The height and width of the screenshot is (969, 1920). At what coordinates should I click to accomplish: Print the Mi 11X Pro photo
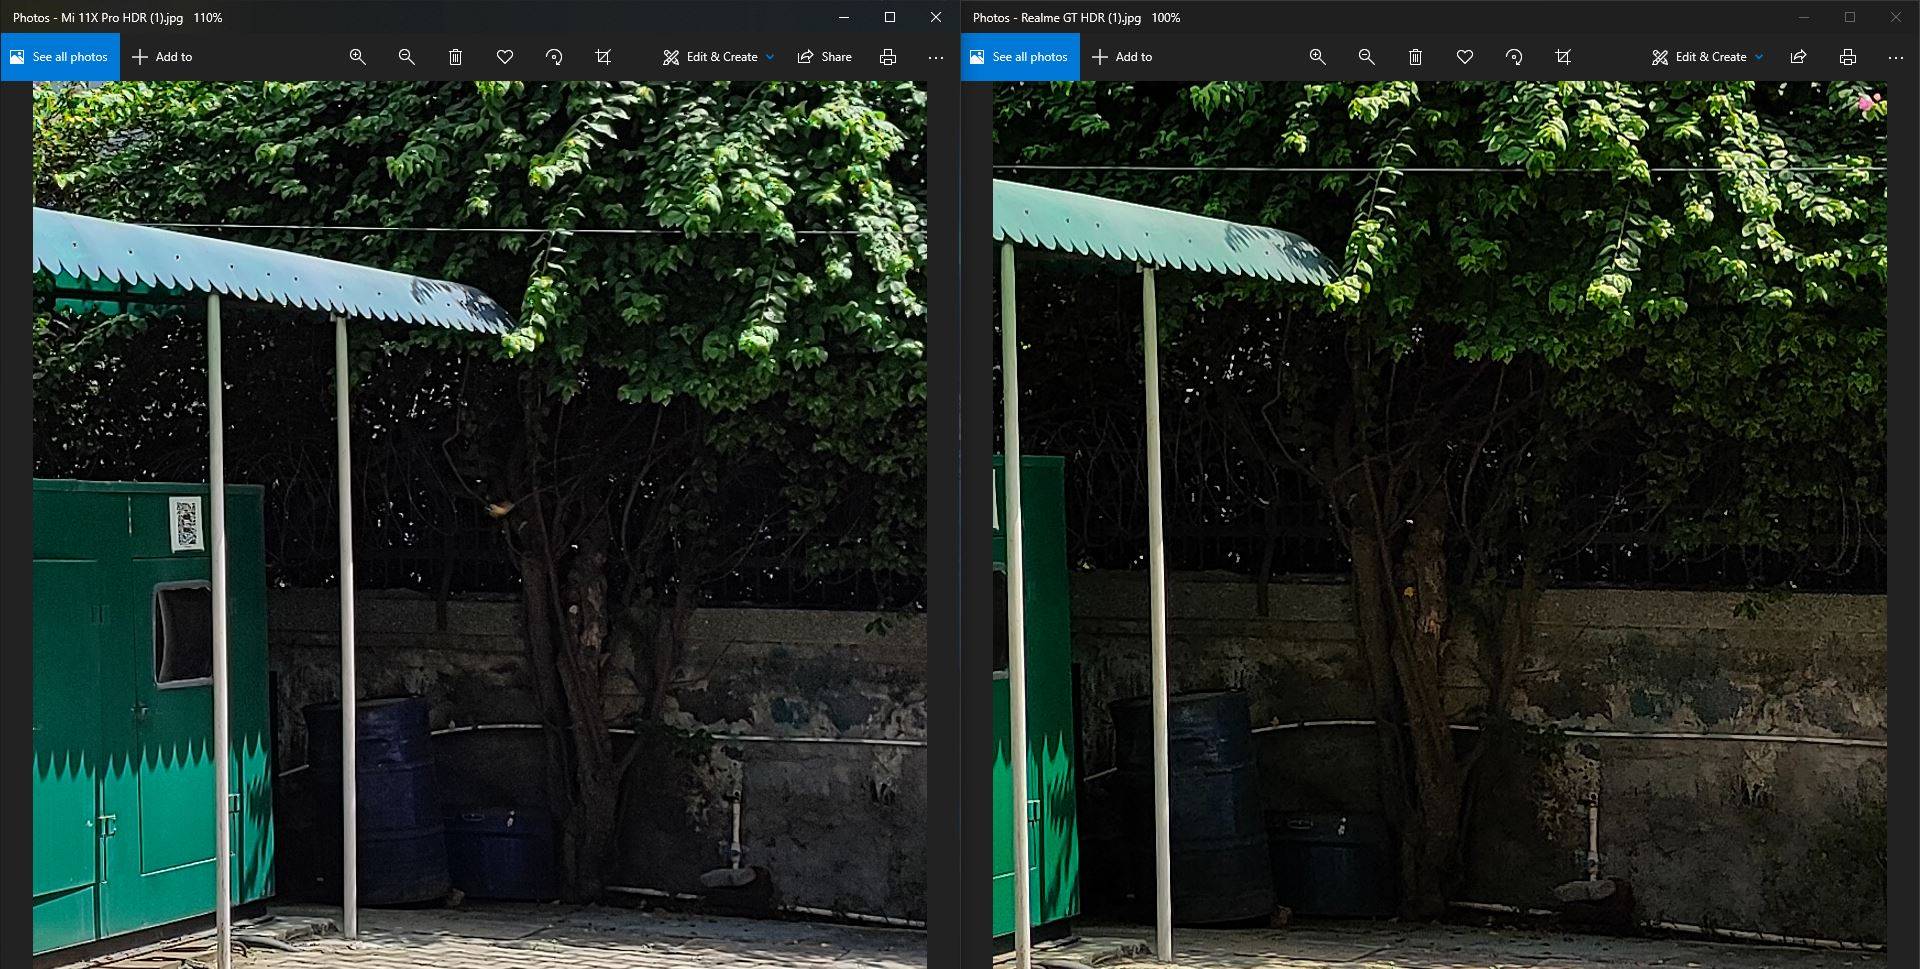pyautogui.click(x=887, y=57)
